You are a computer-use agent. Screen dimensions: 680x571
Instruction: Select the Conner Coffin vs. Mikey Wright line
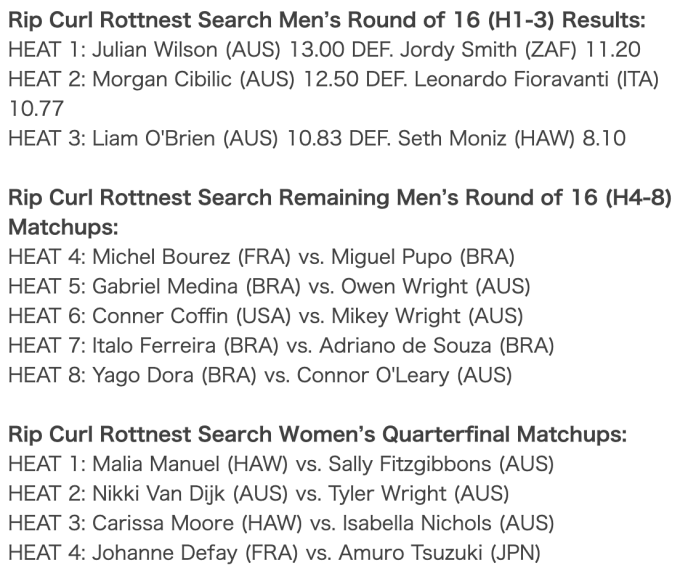point(266,316)
